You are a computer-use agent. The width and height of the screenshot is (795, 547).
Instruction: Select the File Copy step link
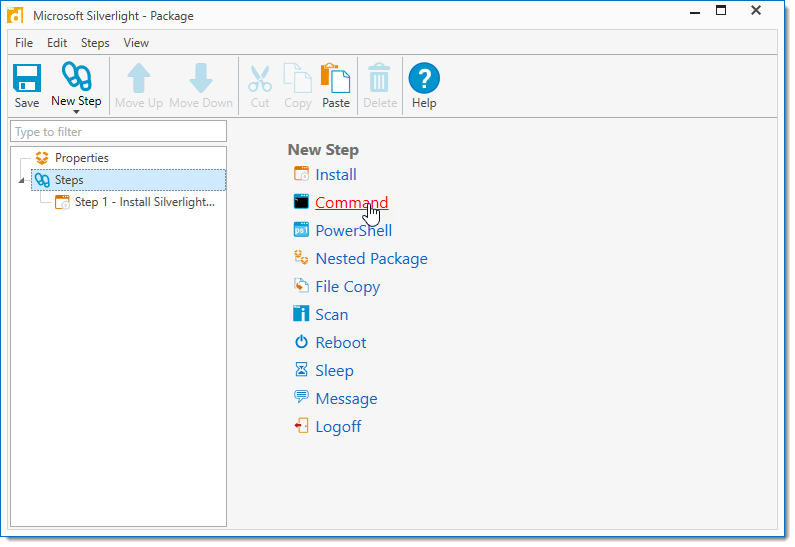347,286
